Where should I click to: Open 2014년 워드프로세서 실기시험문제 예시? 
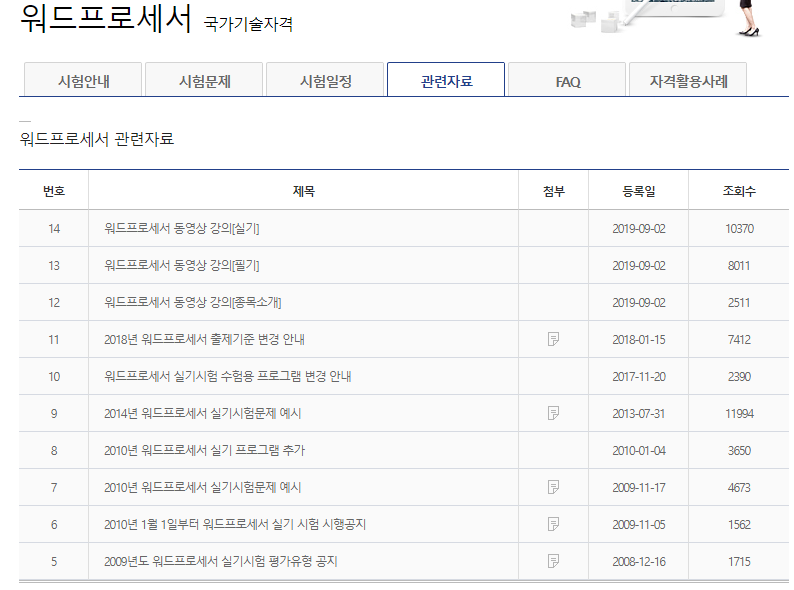[203, 413]
